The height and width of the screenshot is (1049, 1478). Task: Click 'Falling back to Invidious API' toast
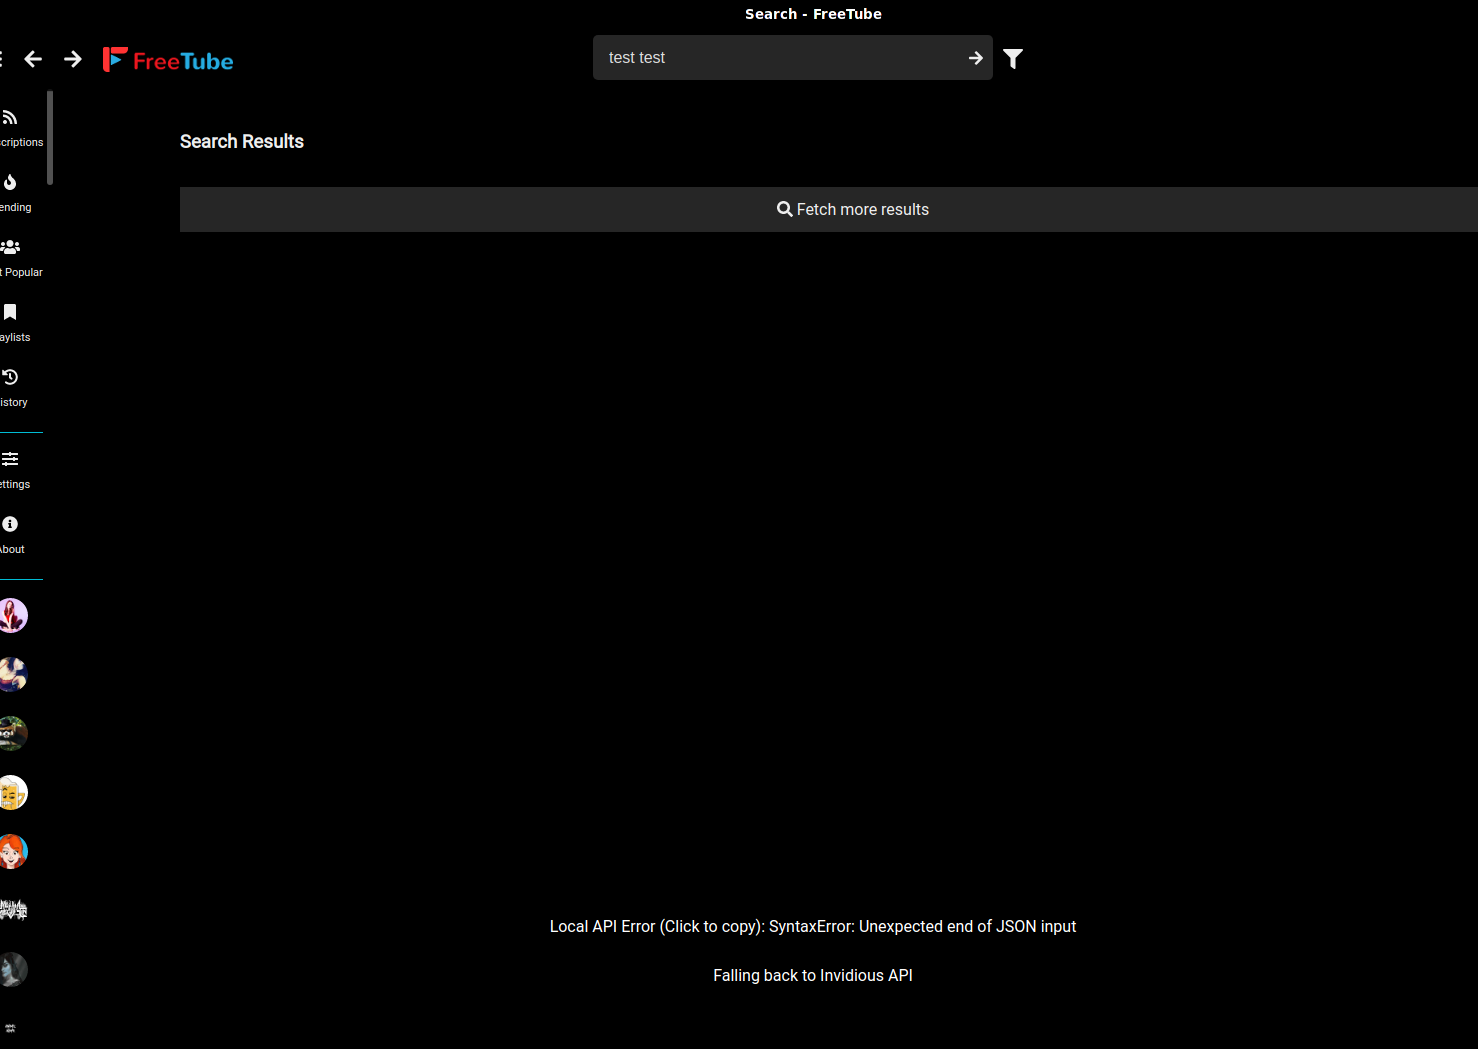coord(813,976)
